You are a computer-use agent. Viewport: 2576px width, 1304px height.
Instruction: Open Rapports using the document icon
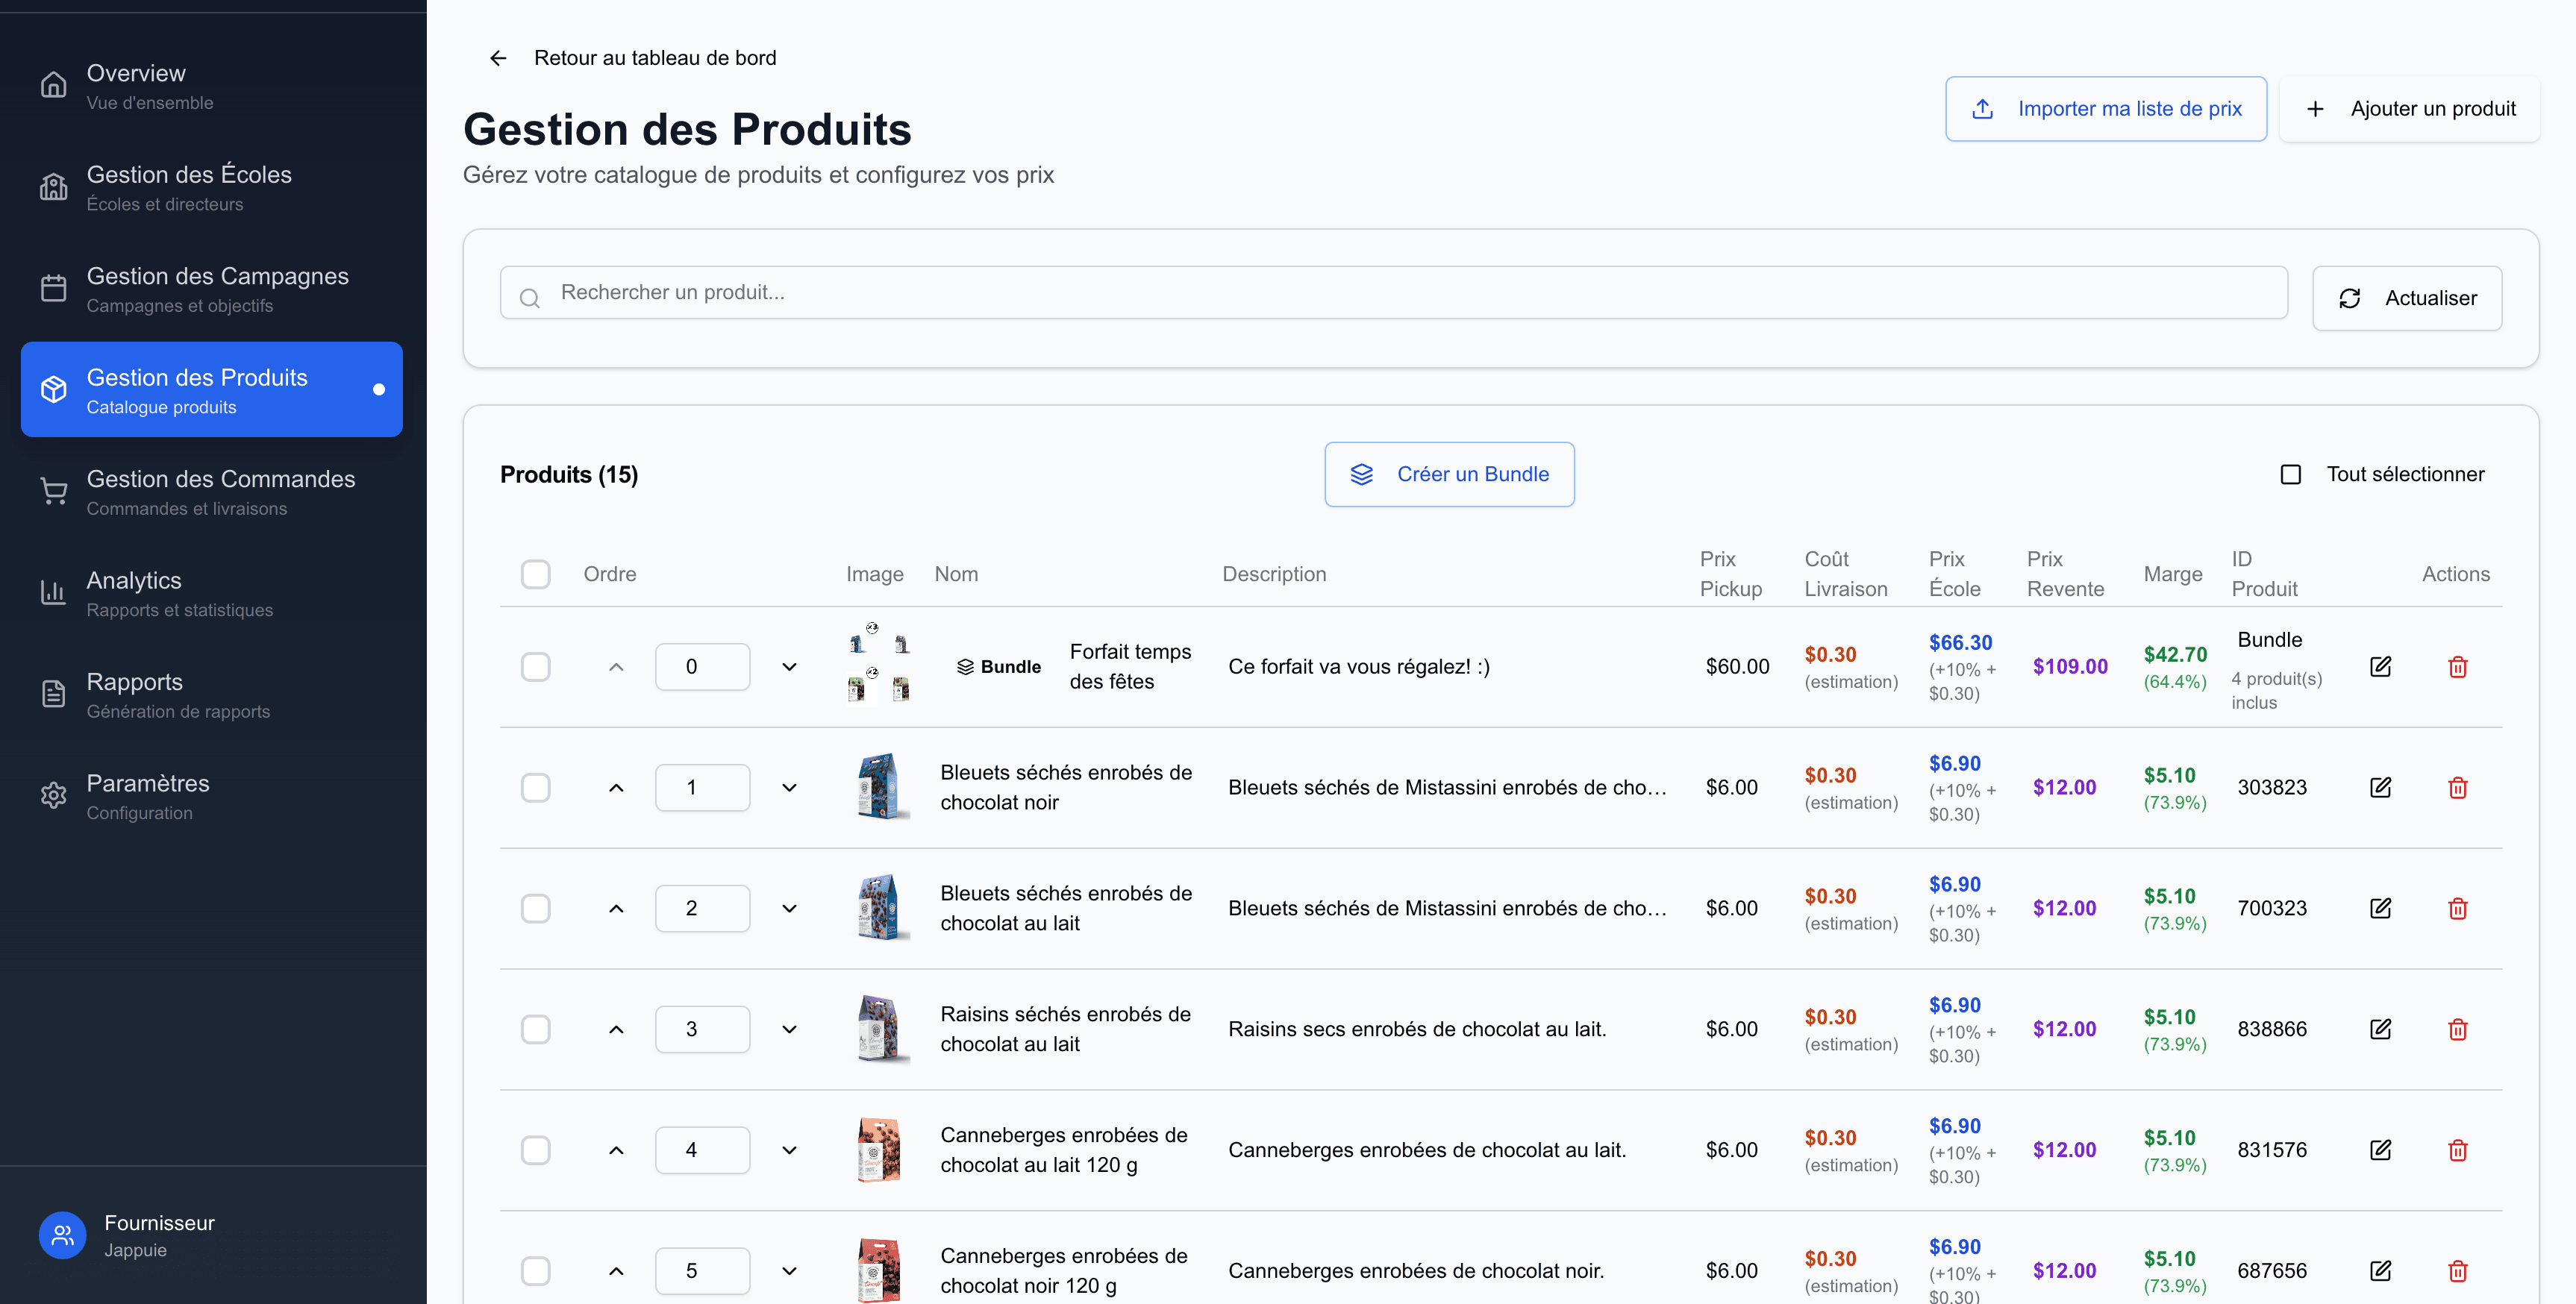[x=53, y=693]
